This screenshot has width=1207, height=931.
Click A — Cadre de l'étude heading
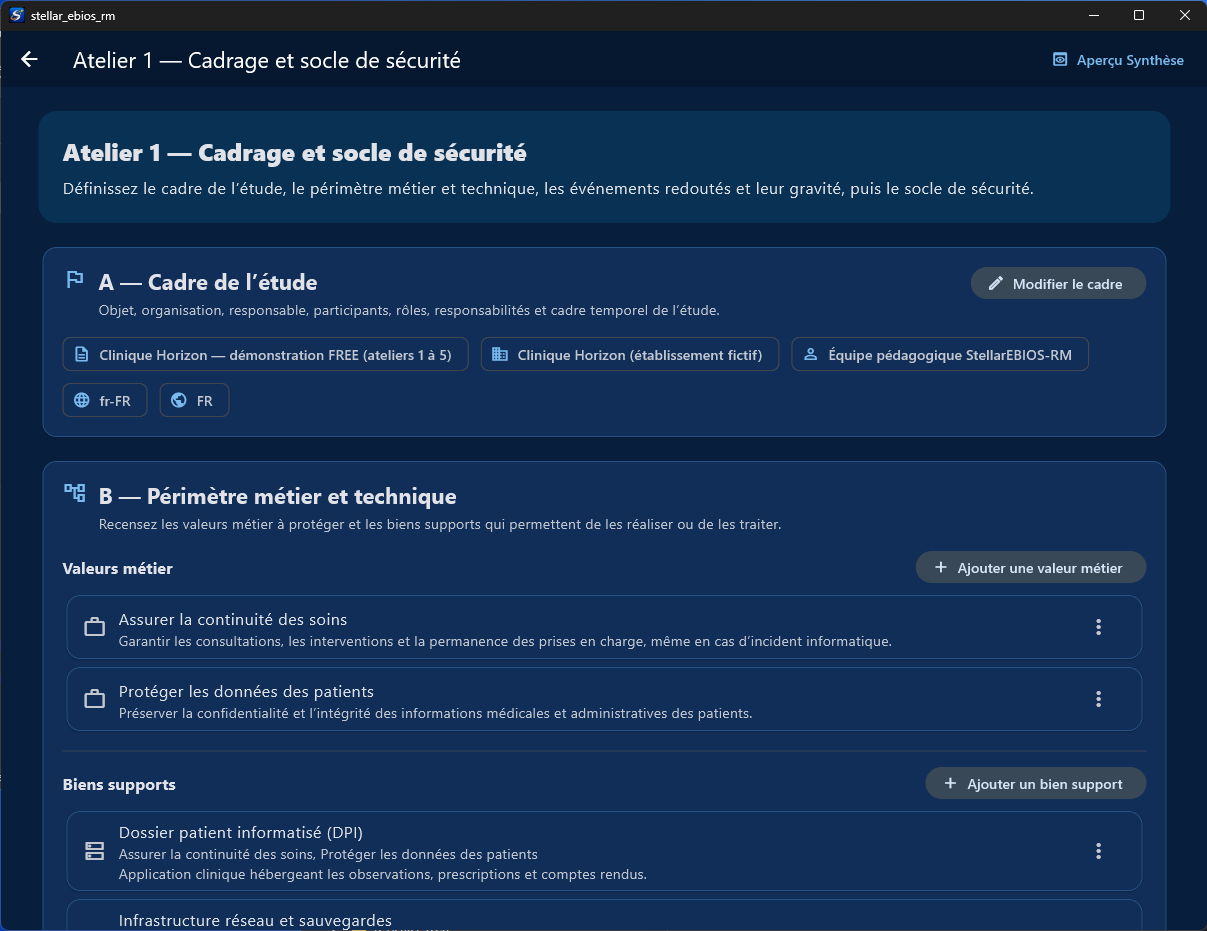tap(208, 283)
